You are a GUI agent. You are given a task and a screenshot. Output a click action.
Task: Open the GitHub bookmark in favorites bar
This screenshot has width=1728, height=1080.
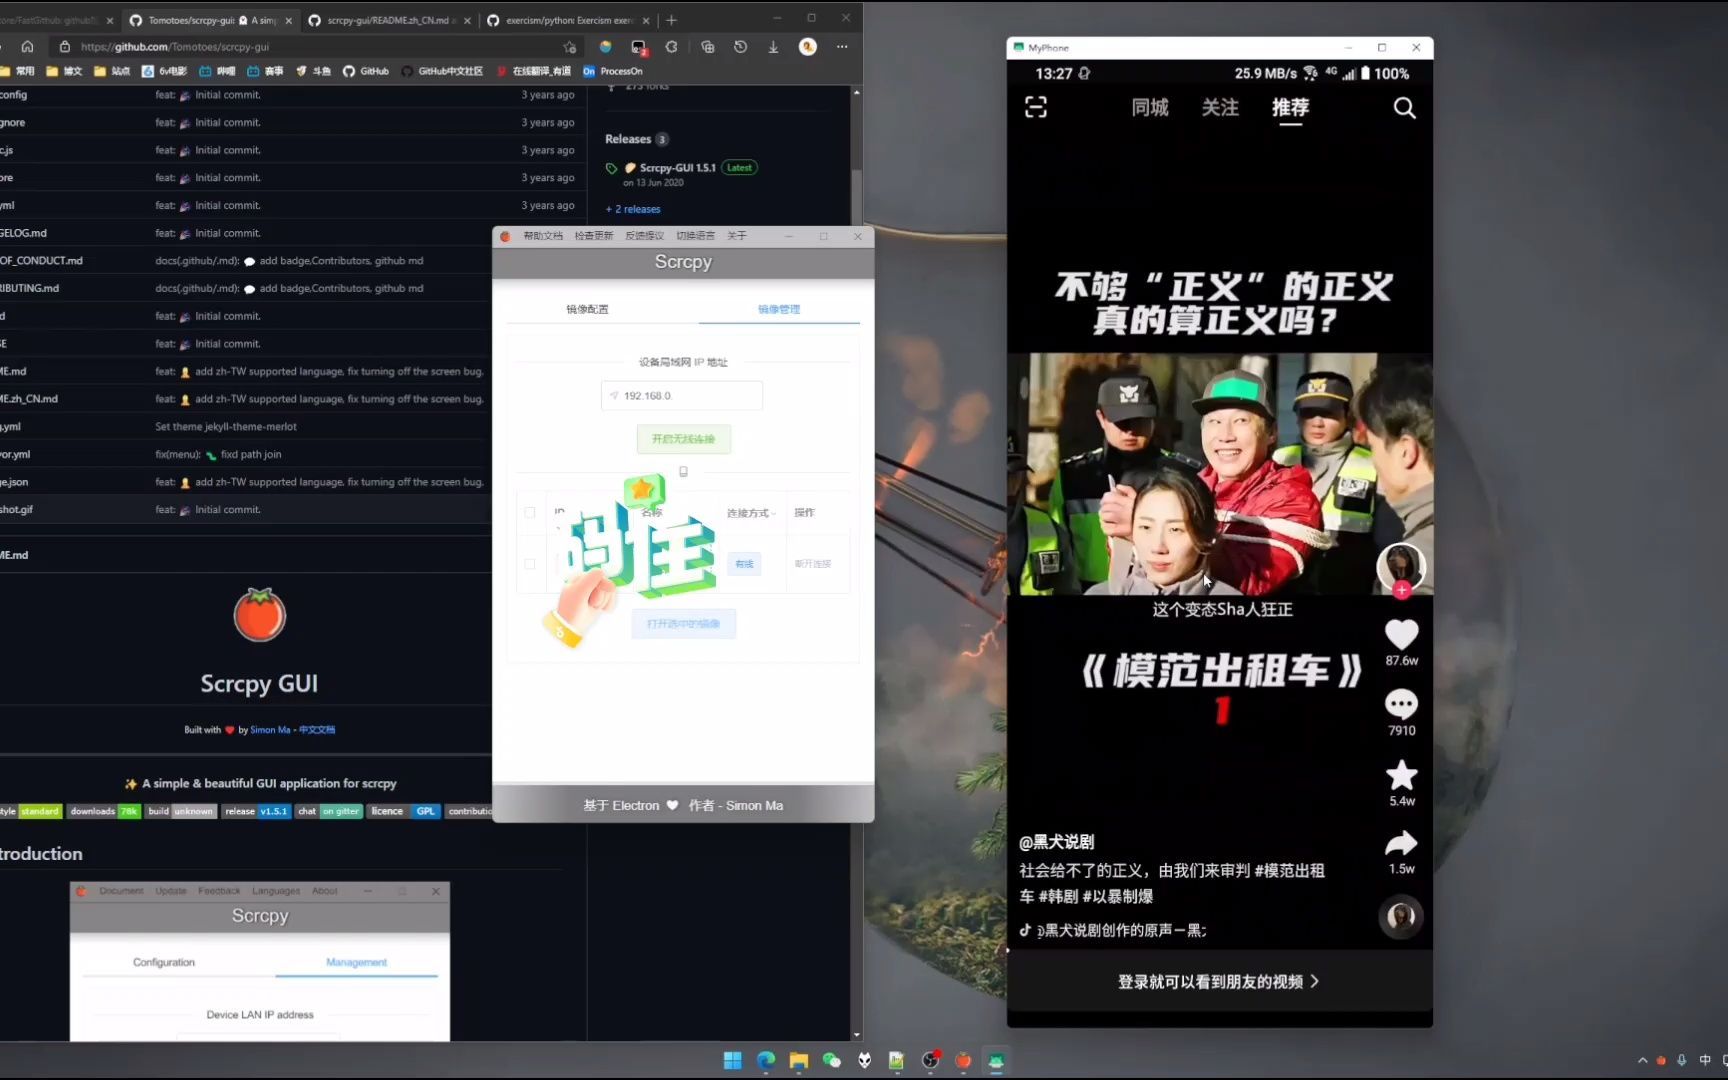coord(366,71)
